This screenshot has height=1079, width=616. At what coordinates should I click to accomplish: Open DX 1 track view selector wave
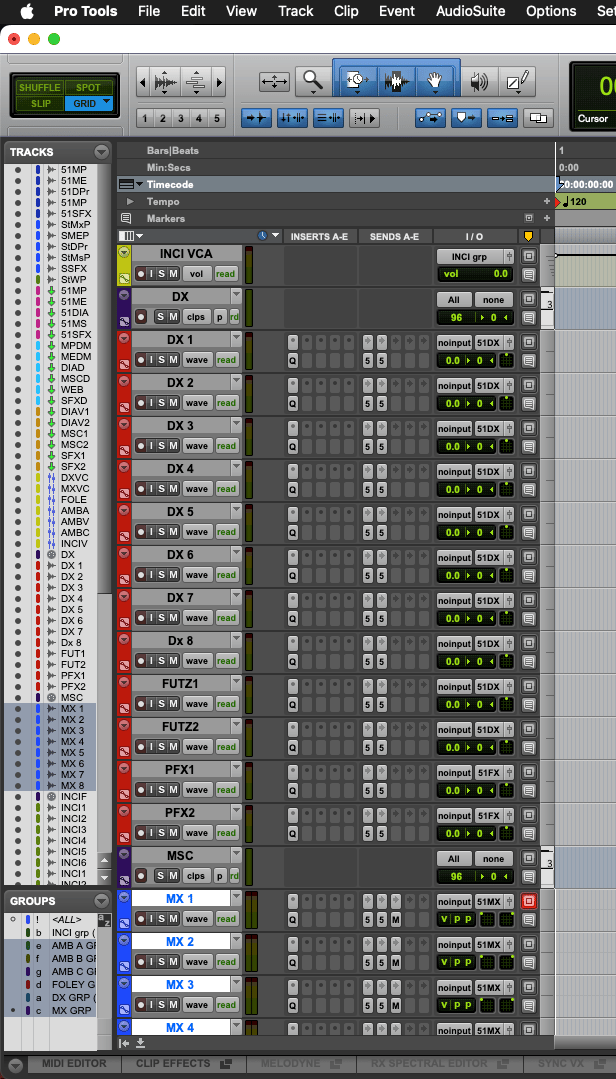196,360
